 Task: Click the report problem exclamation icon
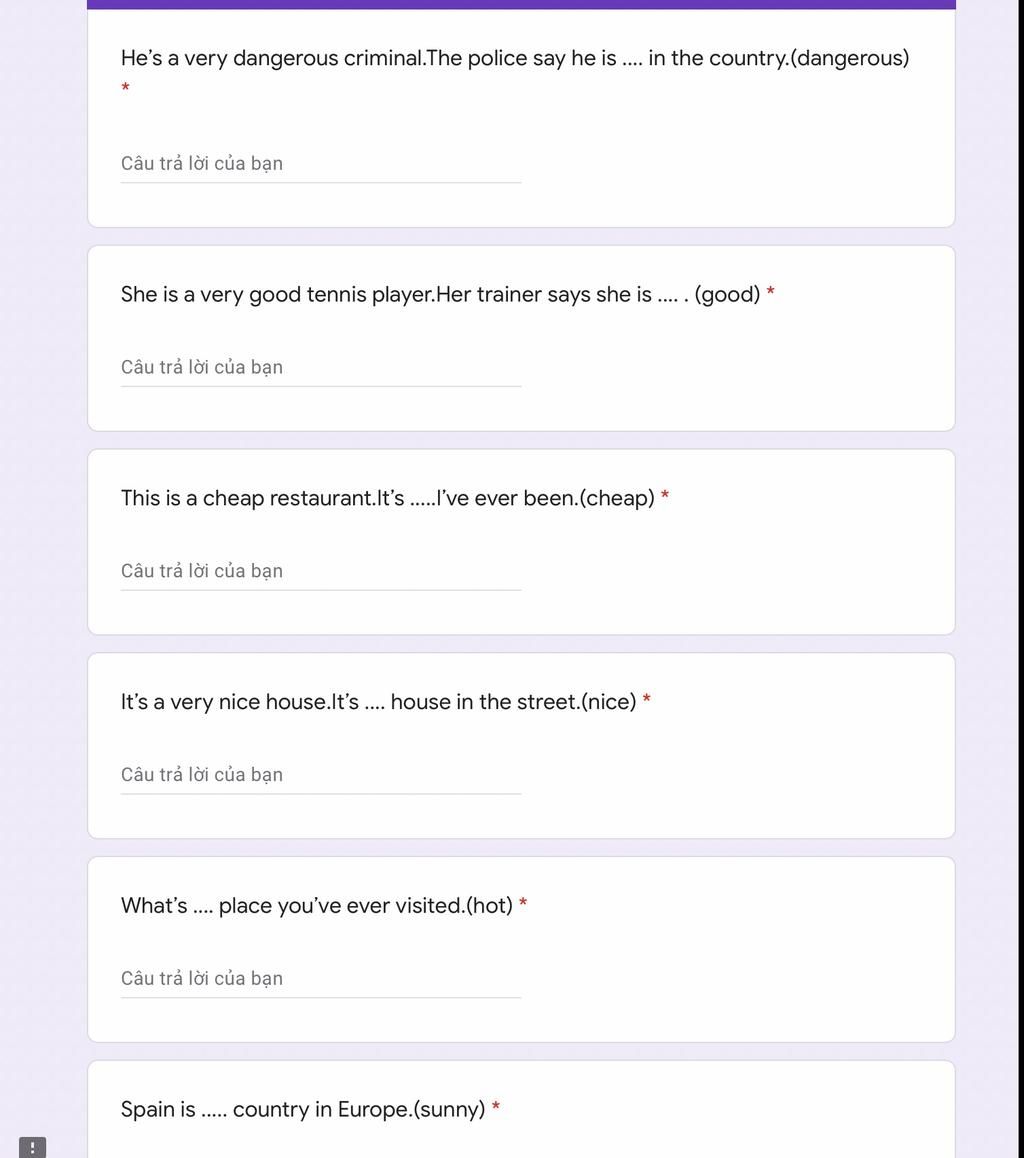coord(32,1148)
